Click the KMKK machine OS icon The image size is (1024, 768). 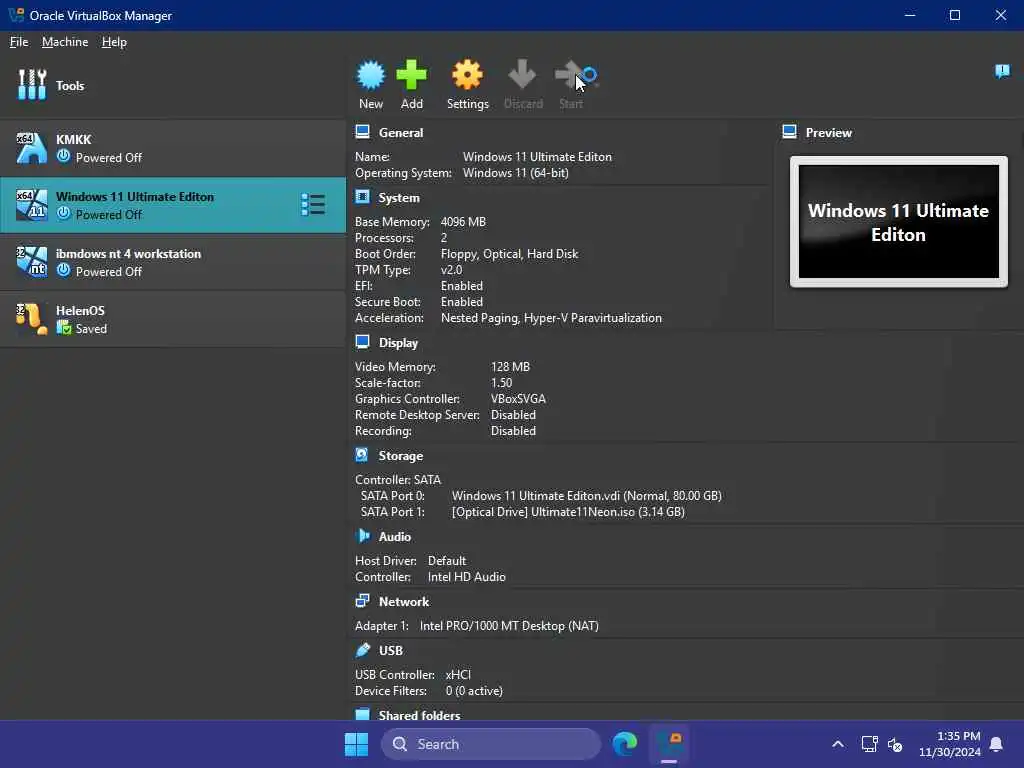[31, 148]
